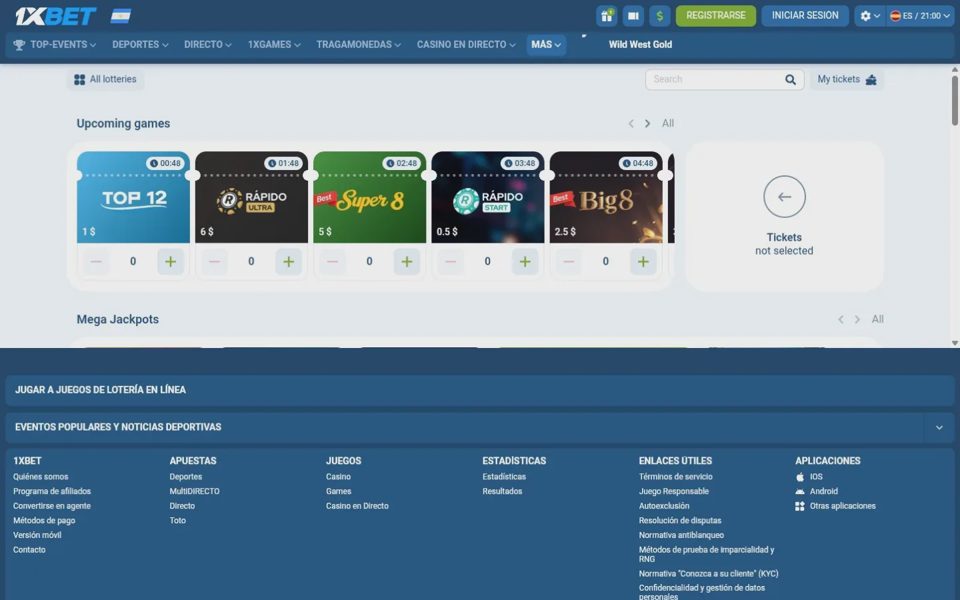Screen dimensions: 960x600
Task: Open My tickets
Action: (847, 80)
